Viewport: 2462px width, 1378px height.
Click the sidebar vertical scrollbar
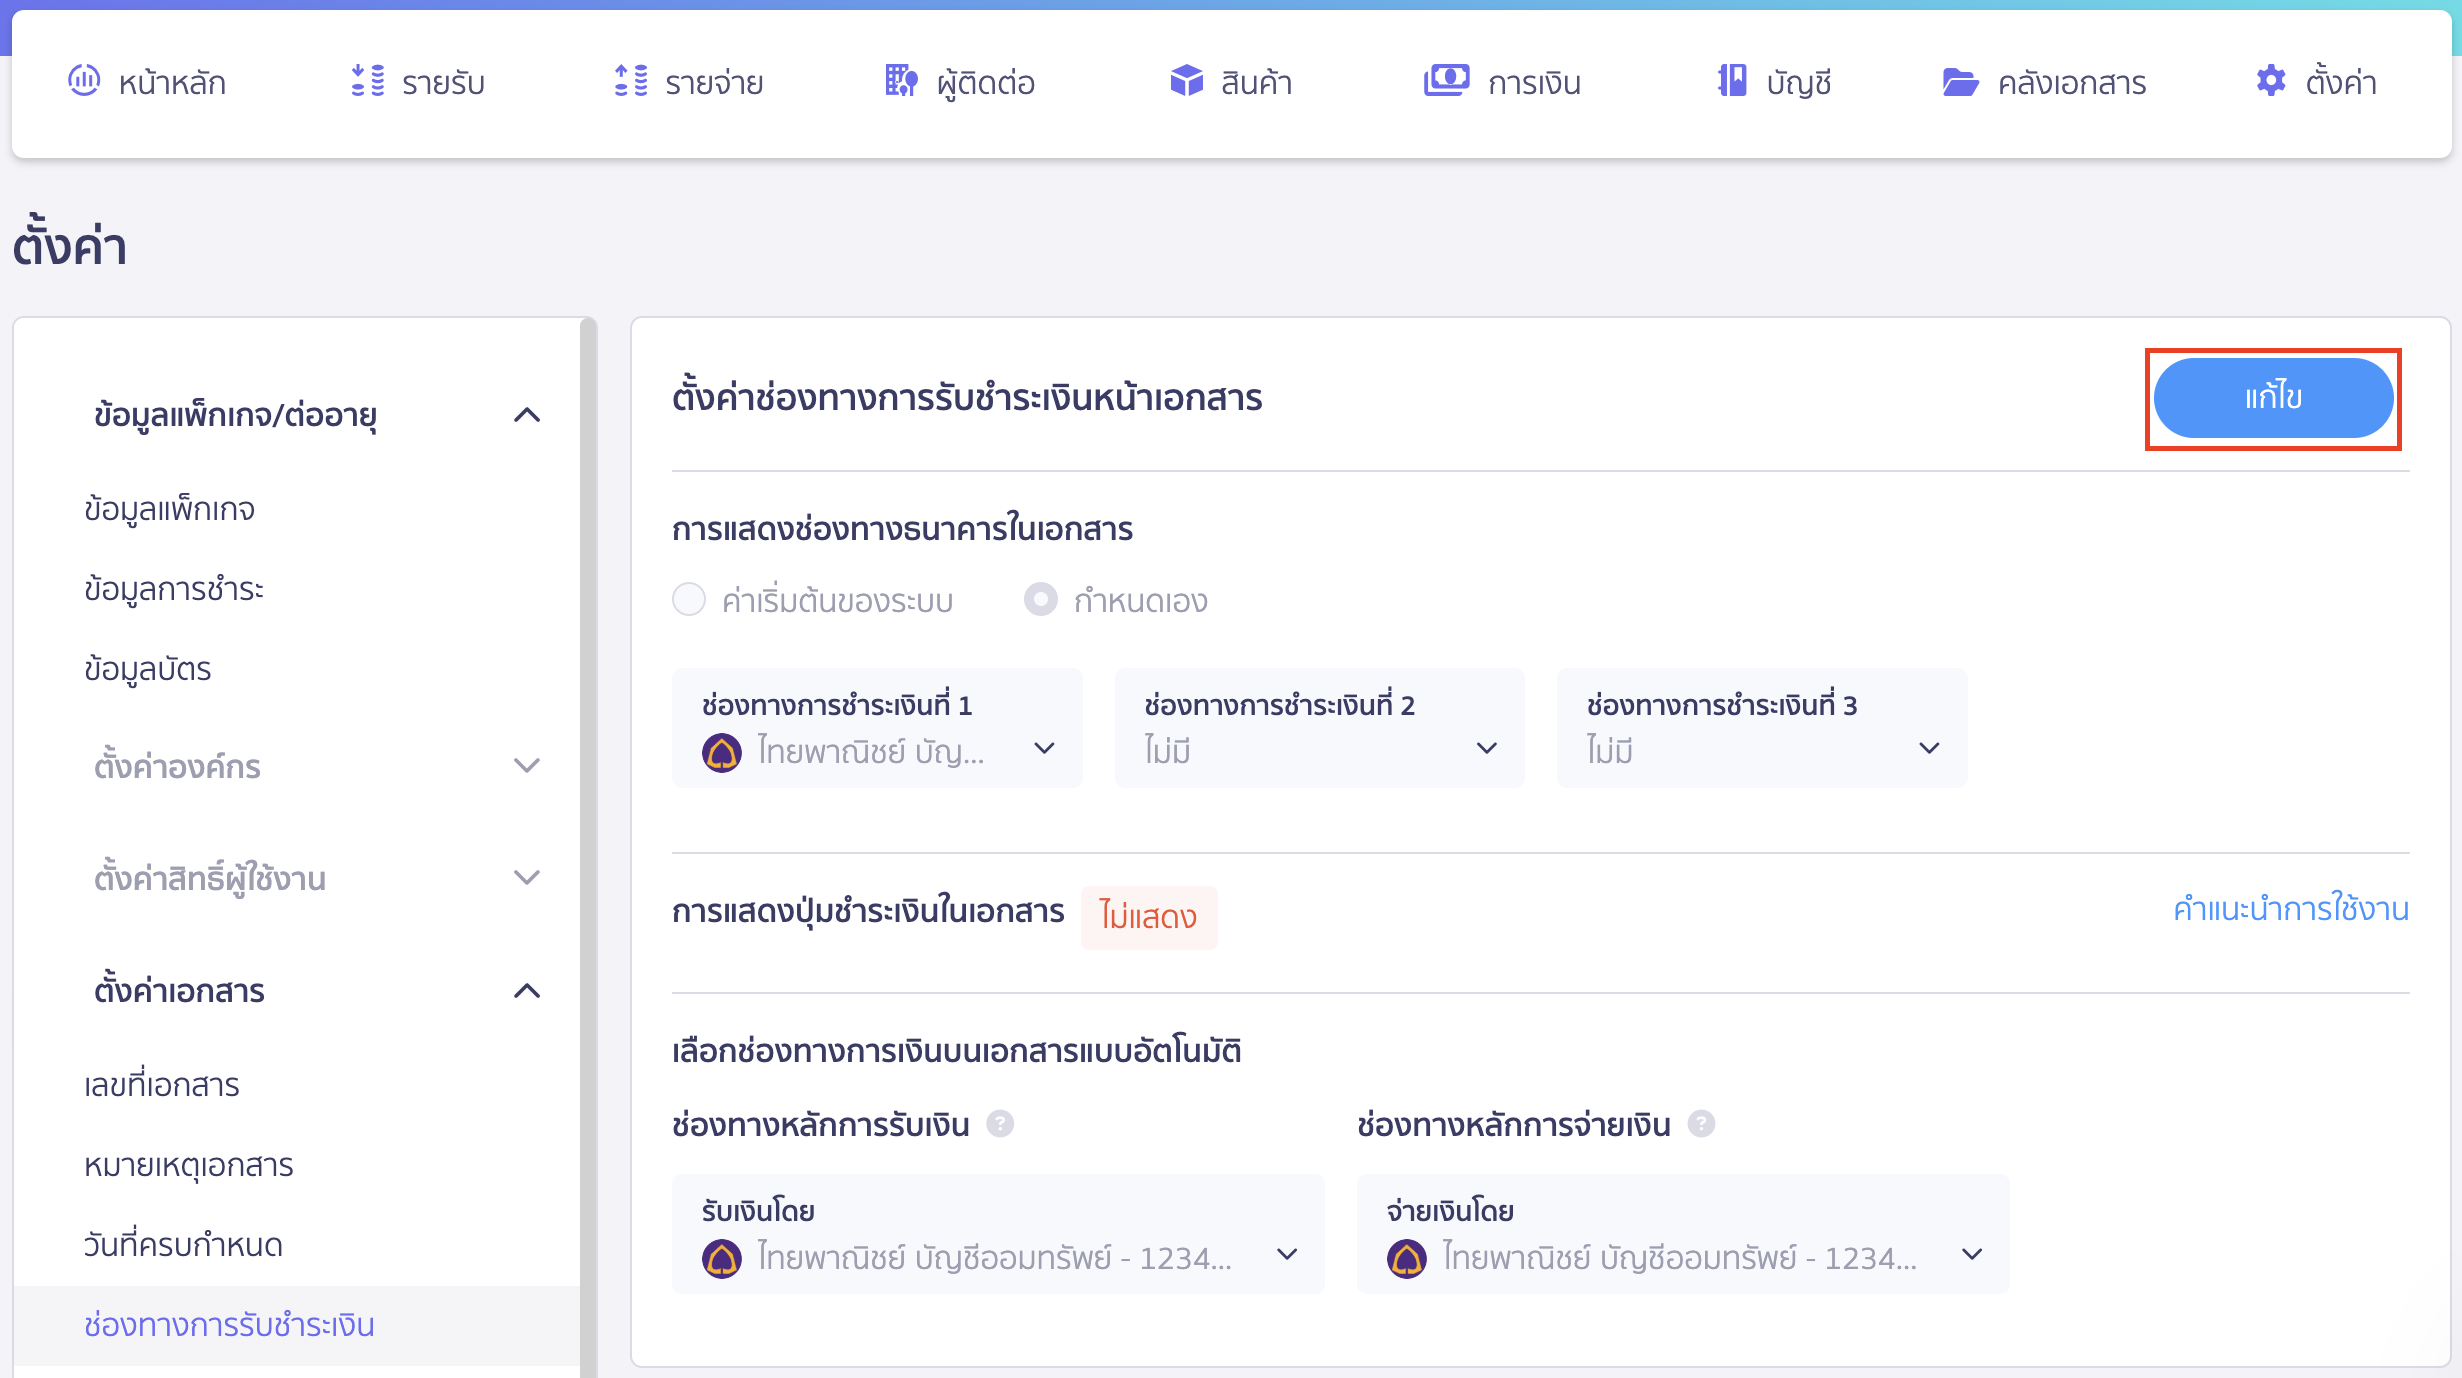pyautogui.click(x=588, y=848)
